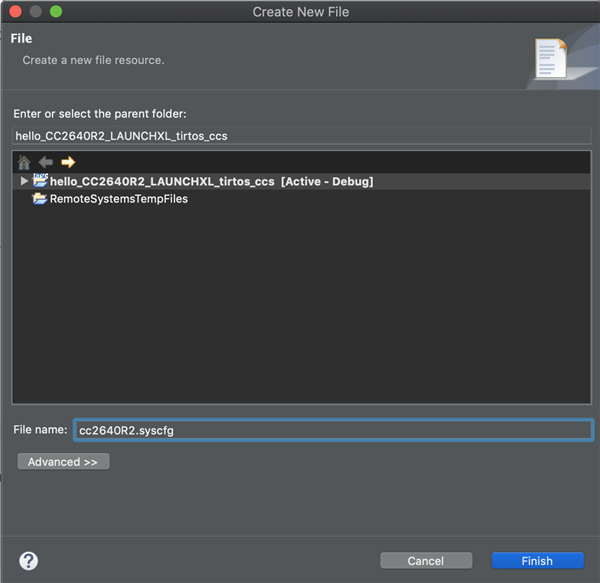This screenshot has width=600, height=583.
Task: Click the yellow forward arrow icon
Action: pyautogui.click(x=68, y=162)
